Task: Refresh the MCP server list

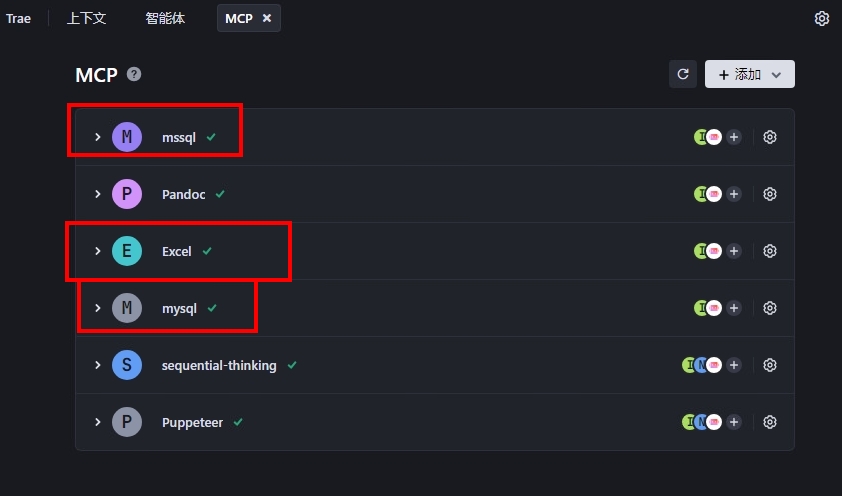Action: [x=683, y=74]
